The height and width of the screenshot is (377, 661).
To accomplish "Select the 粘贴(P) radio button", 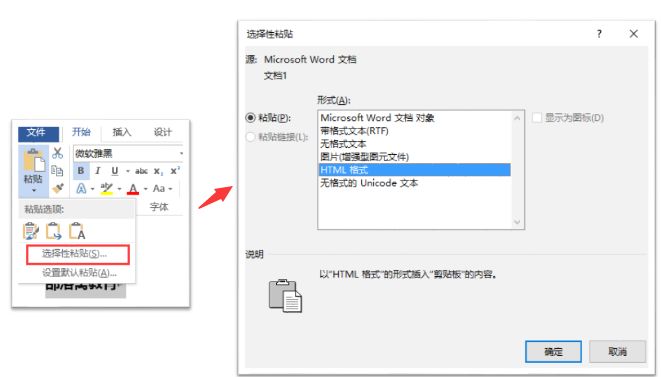I will coord(250,118).
